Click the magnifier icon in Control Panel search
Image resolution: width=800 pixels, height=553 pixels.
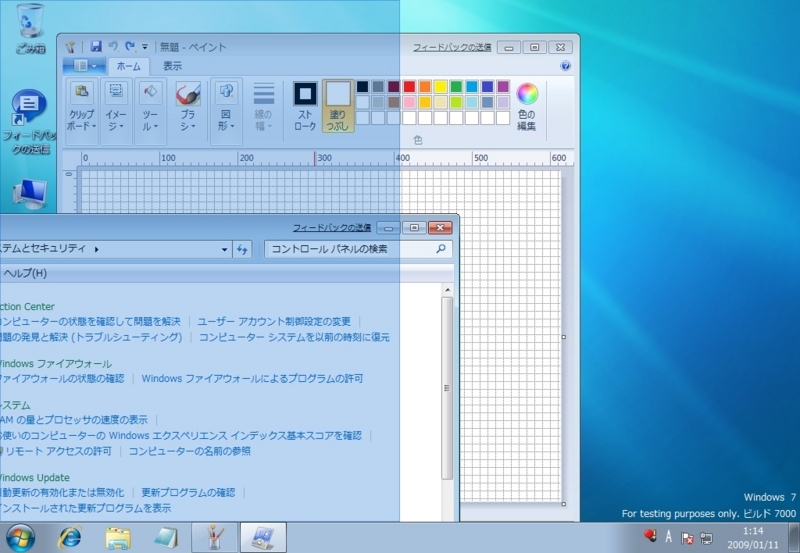441,248
